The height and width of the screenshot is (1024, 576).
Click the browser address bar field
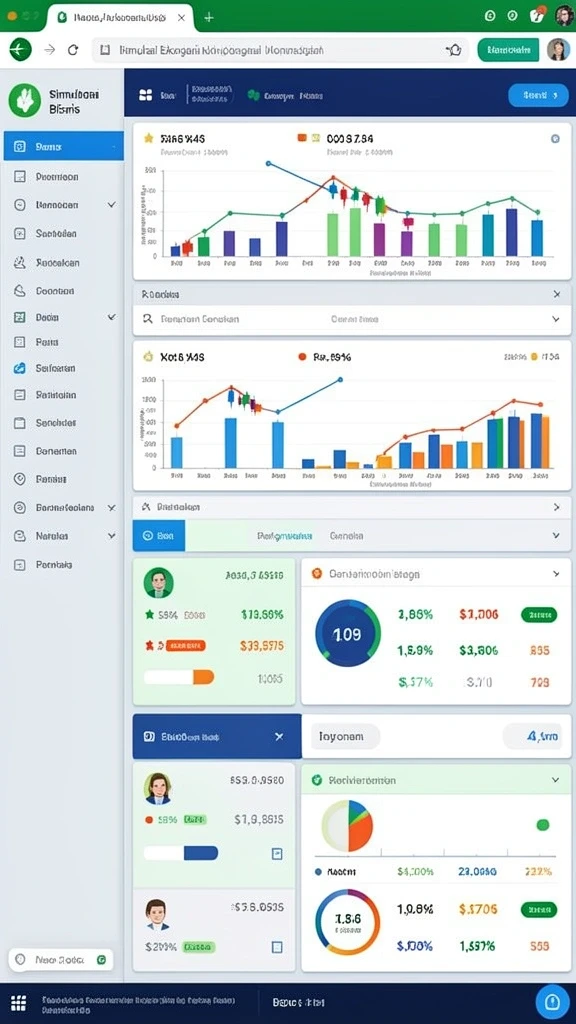[x=281, y=50]
